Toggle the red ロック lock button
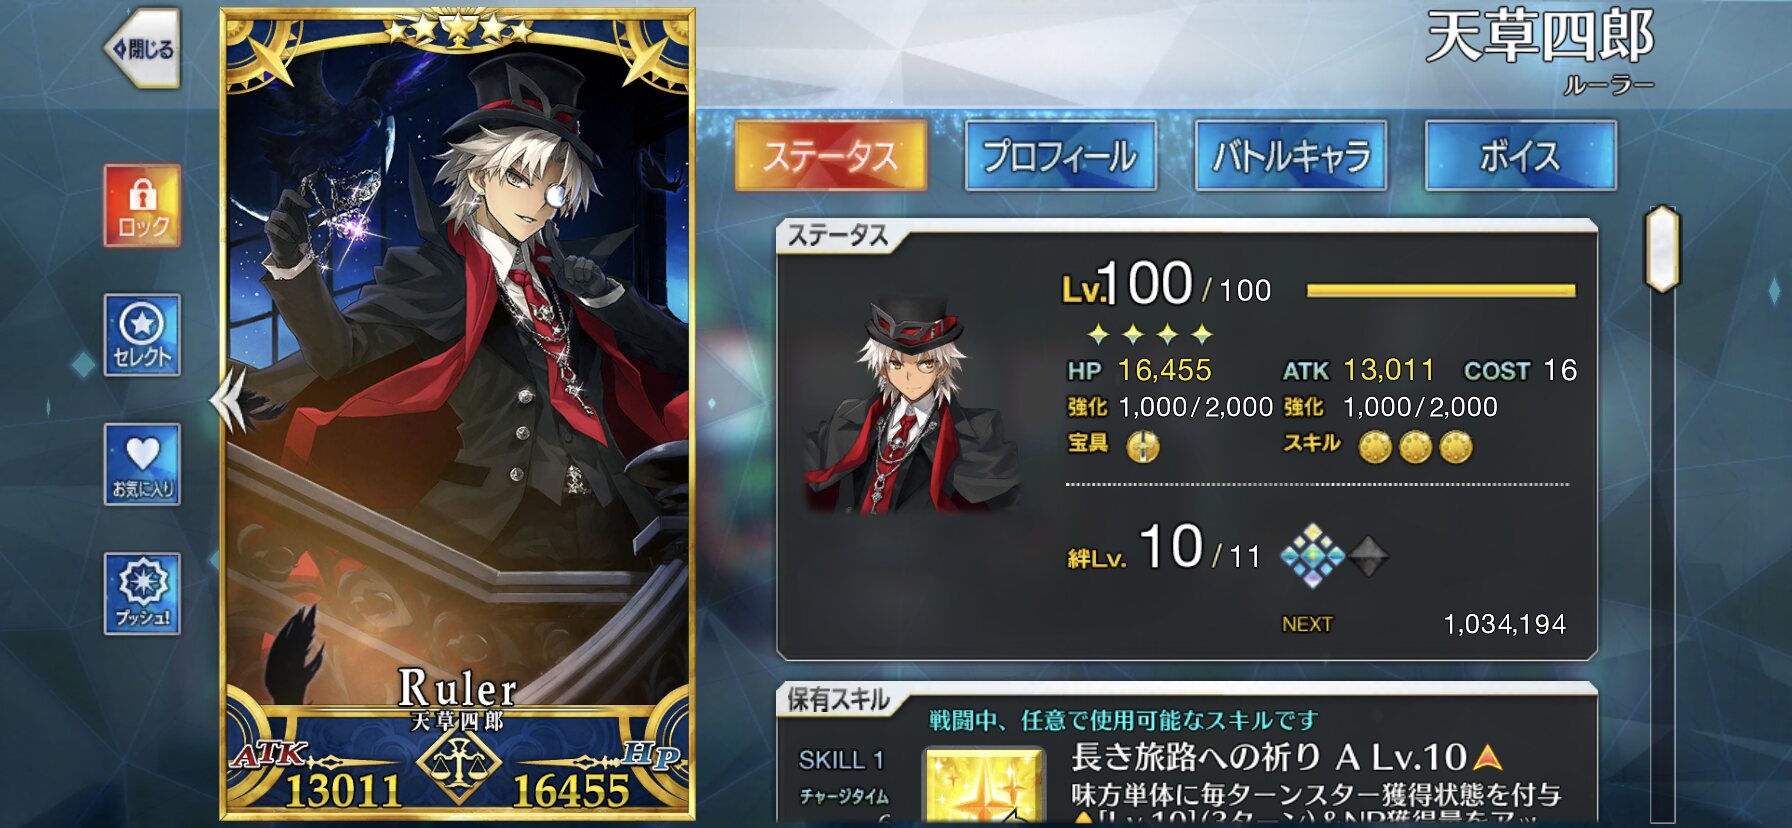The width and height of the screenshot is (1792, 828). [142, 205]
